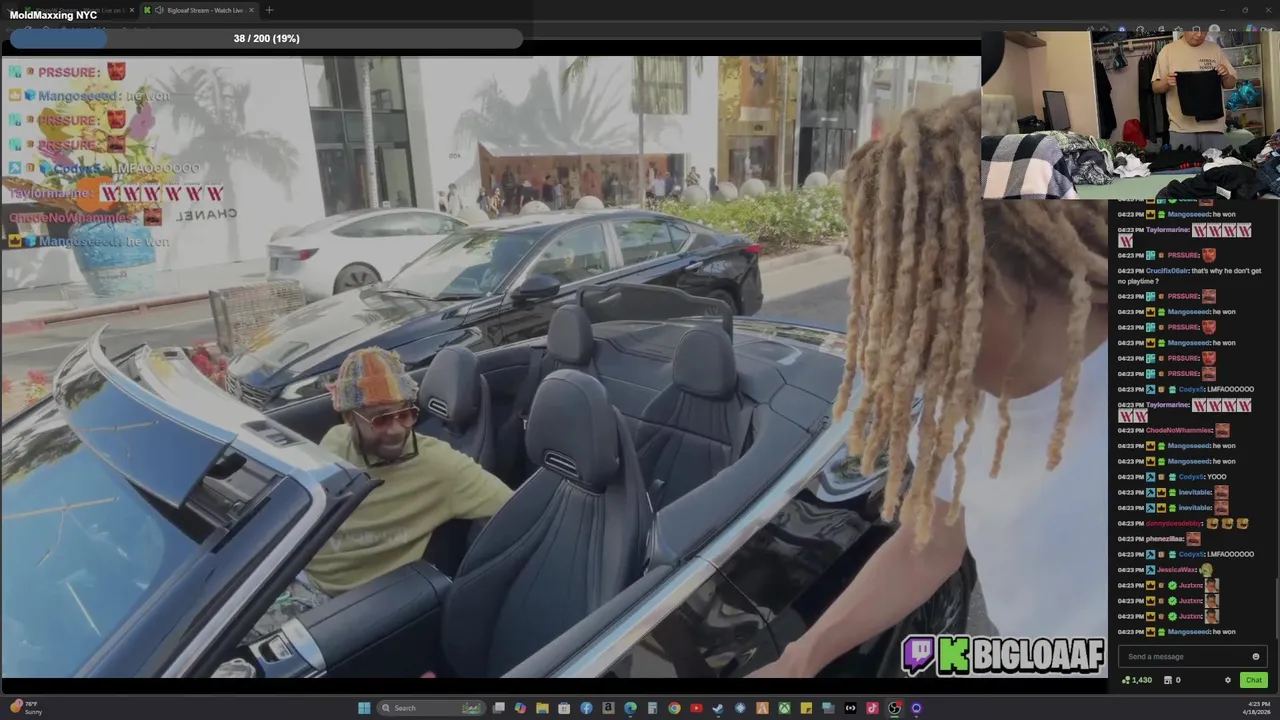This screenshot has width=1280, height=720.
Task: Open Task View on the taskbar
Action: tap(499, 708)
